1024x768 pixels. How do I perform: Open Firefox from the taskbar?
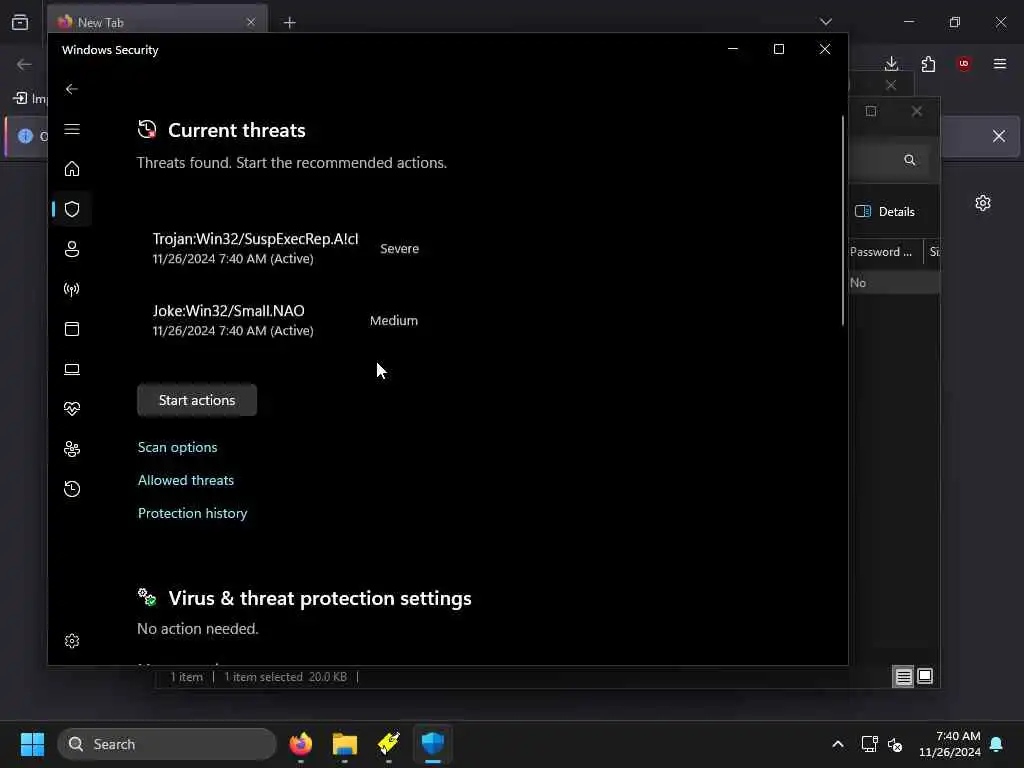[x=300, y=744]
